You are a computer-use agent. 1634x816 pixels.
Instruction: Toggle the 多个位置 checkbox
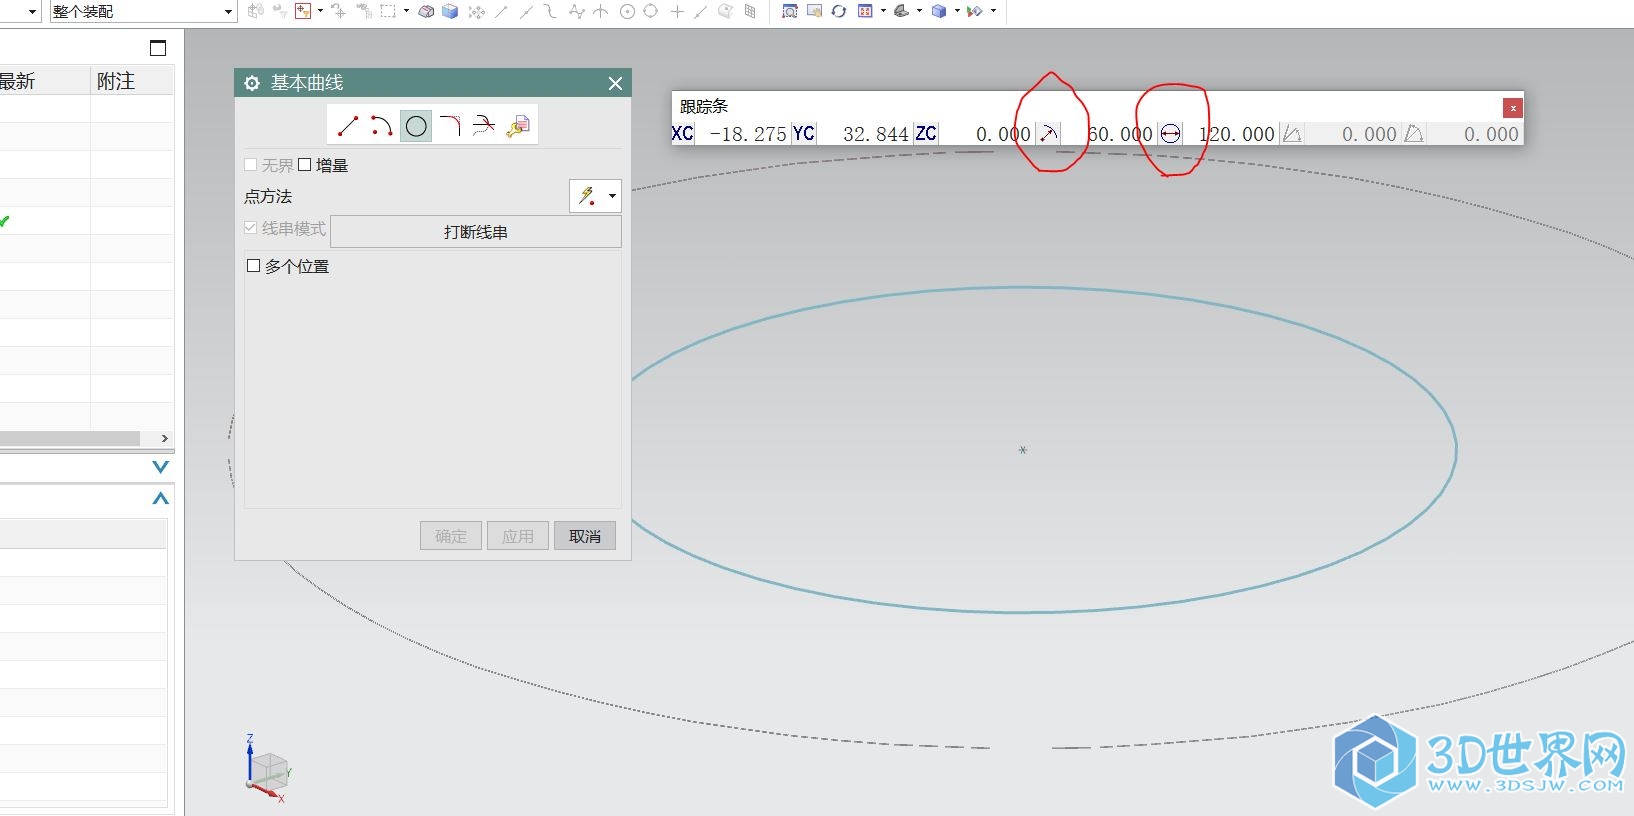253,266
